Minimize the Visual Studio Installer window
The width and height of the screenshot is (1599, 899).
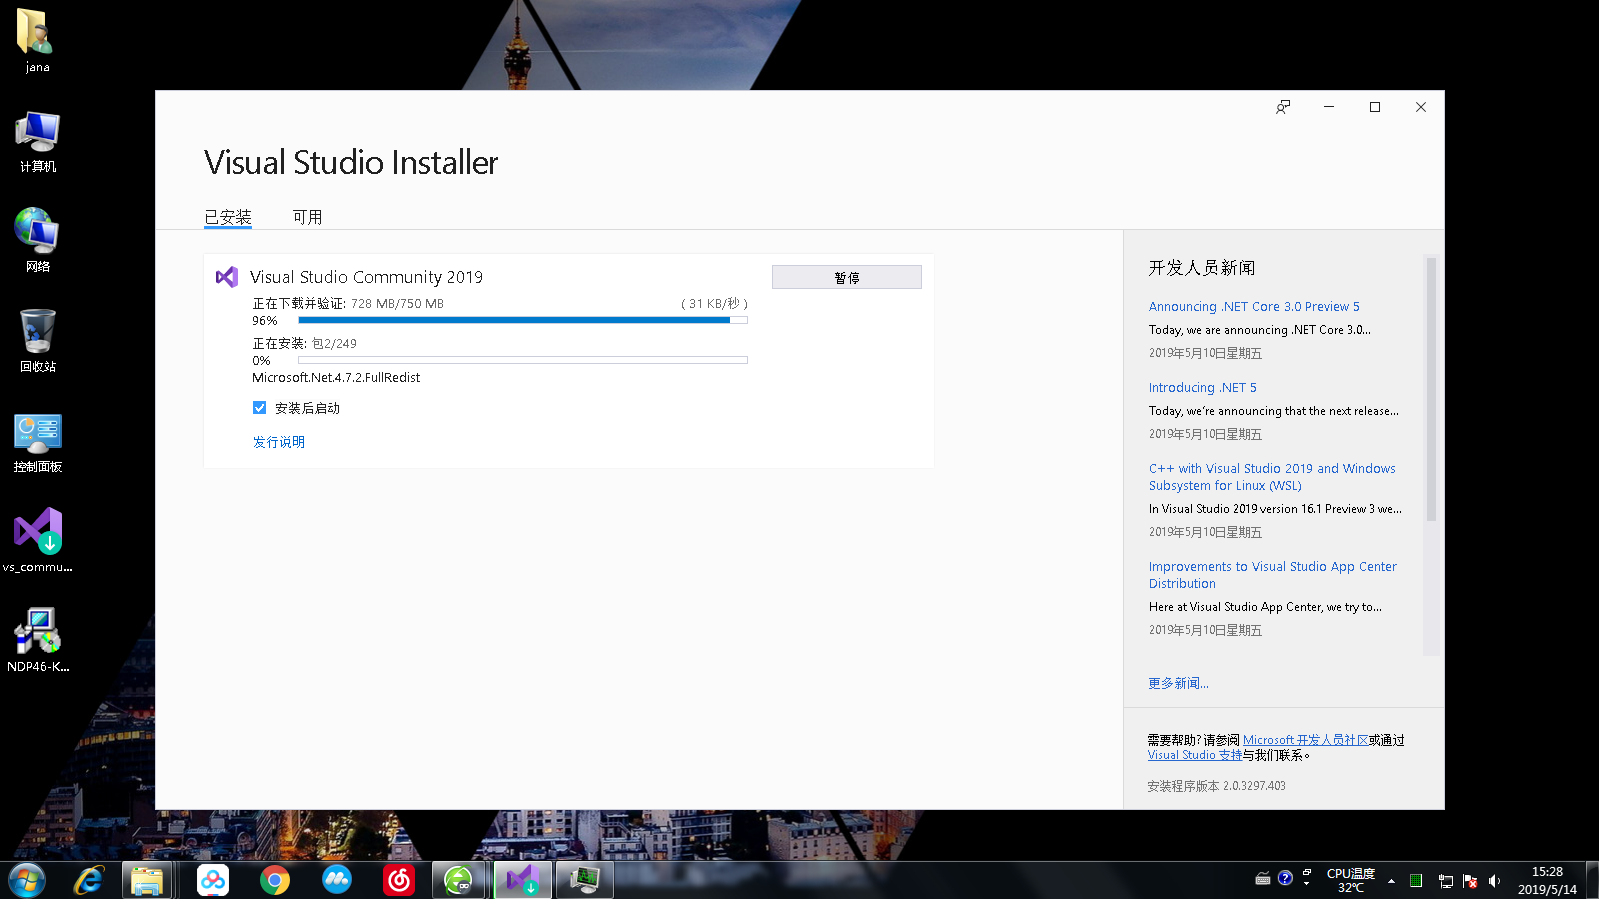pos(1329,107)
